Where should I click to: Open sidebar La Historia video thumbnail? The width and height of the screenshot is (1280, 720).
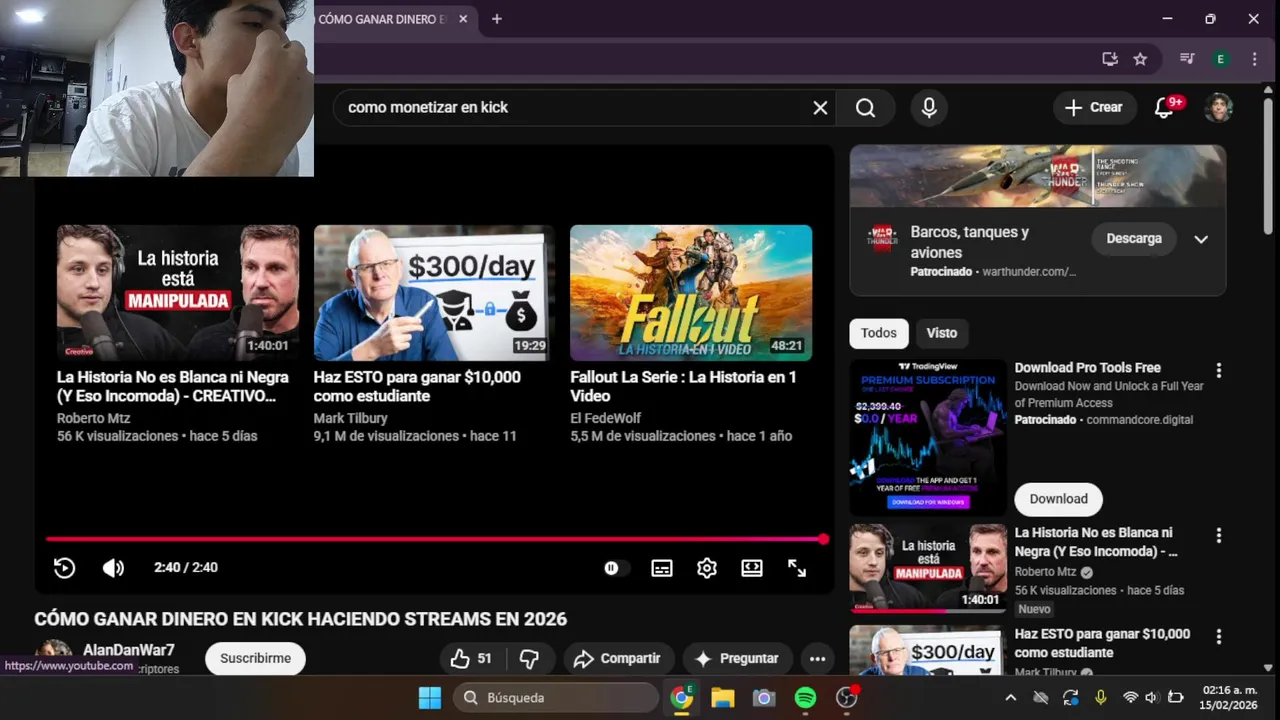click(x=928, y=567)
